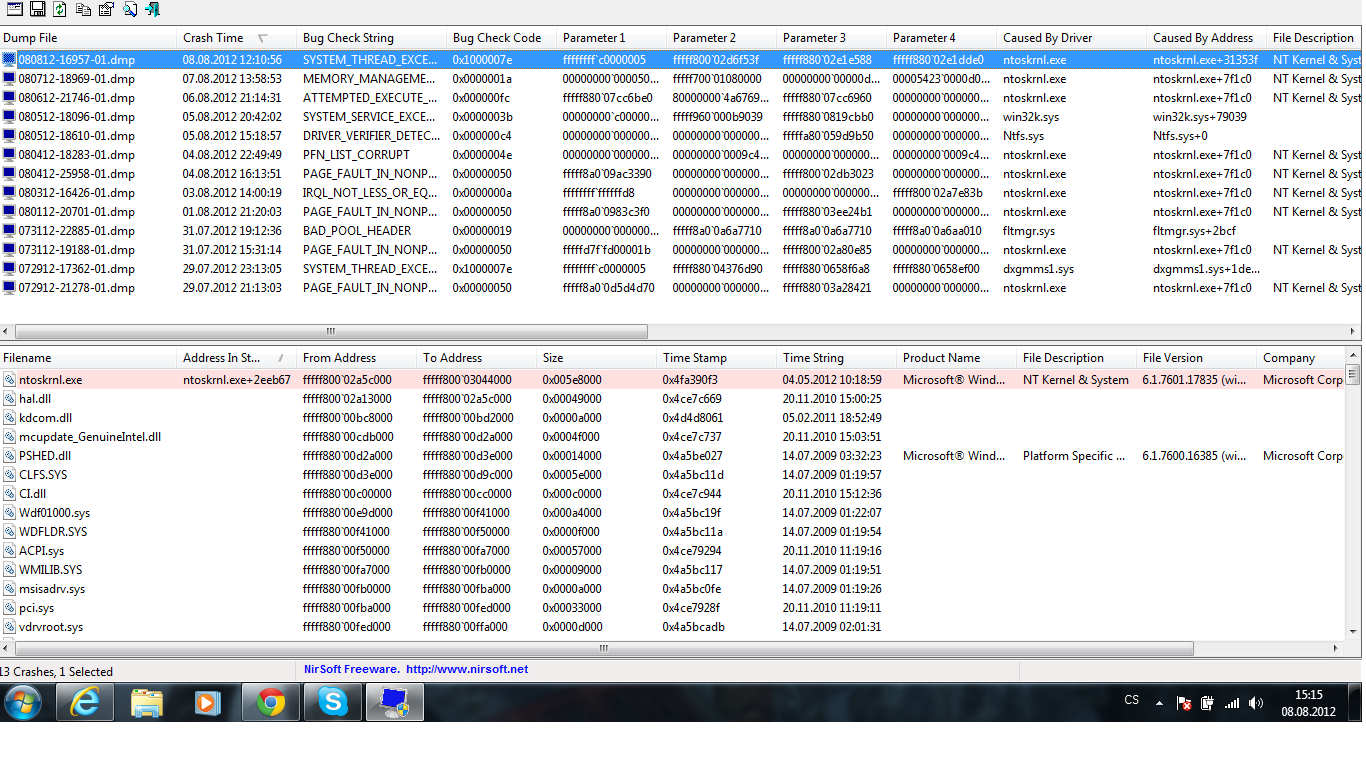
Task: Sort crashes by the Dump File column
Action: [x=89, y=38]
